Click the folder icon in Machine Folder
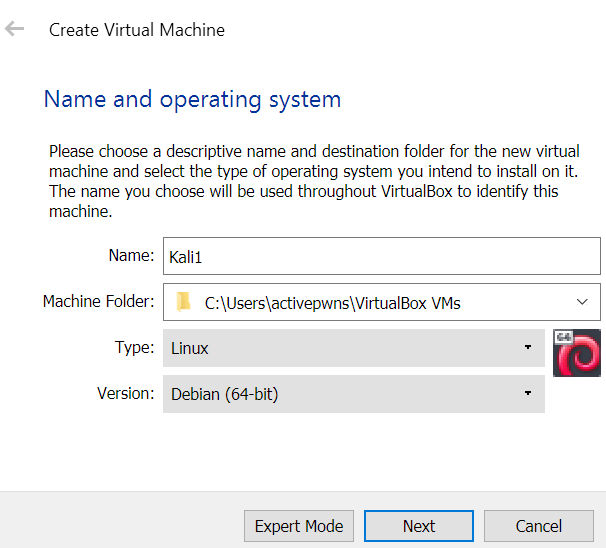This screenshot has width=606, height=548. tap(183, 302)
